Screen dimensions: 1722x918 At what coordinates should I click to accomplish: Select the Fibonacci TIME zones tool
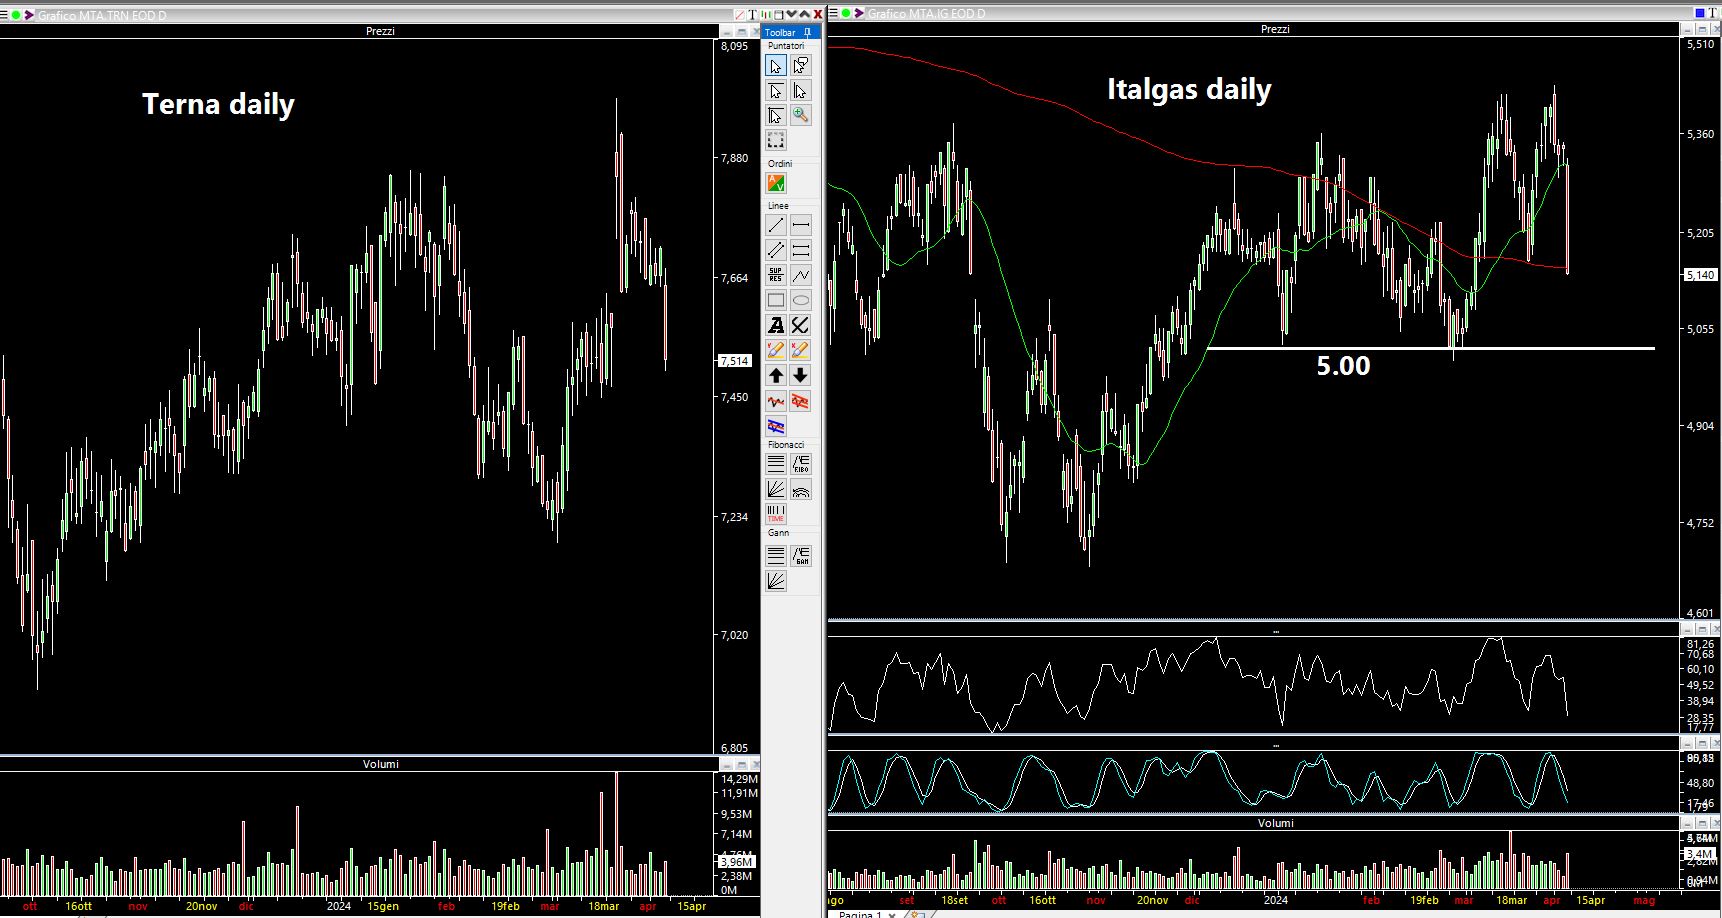tap(776, 514)
